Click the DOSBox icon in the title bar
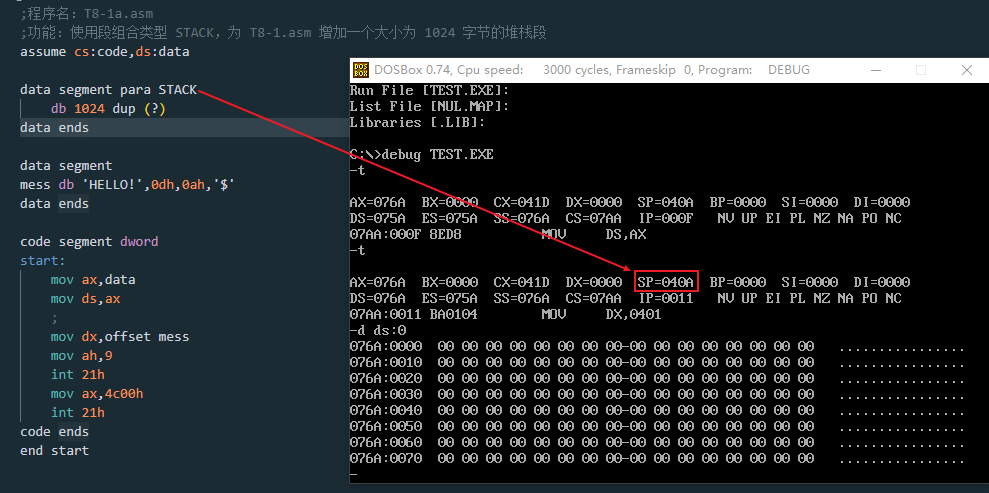The width and height of the screenshot is (989, 493). 361,70
